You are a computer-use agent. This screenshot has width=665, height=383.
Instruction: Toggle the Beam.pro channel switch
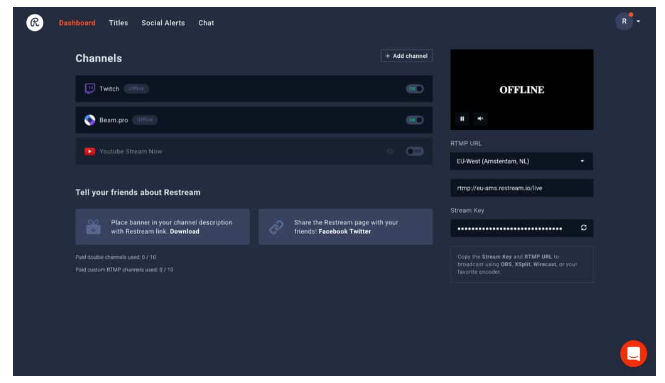(x=414, y=120)
